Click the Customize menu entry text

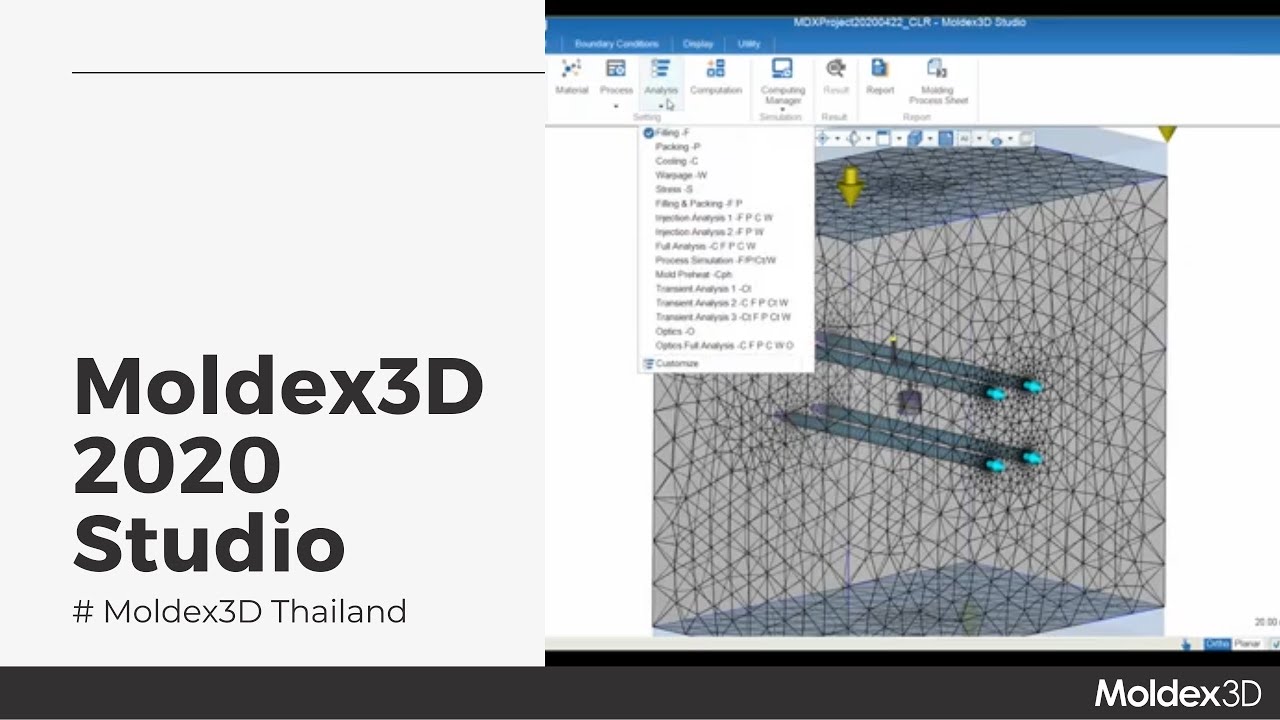(677, 363)
